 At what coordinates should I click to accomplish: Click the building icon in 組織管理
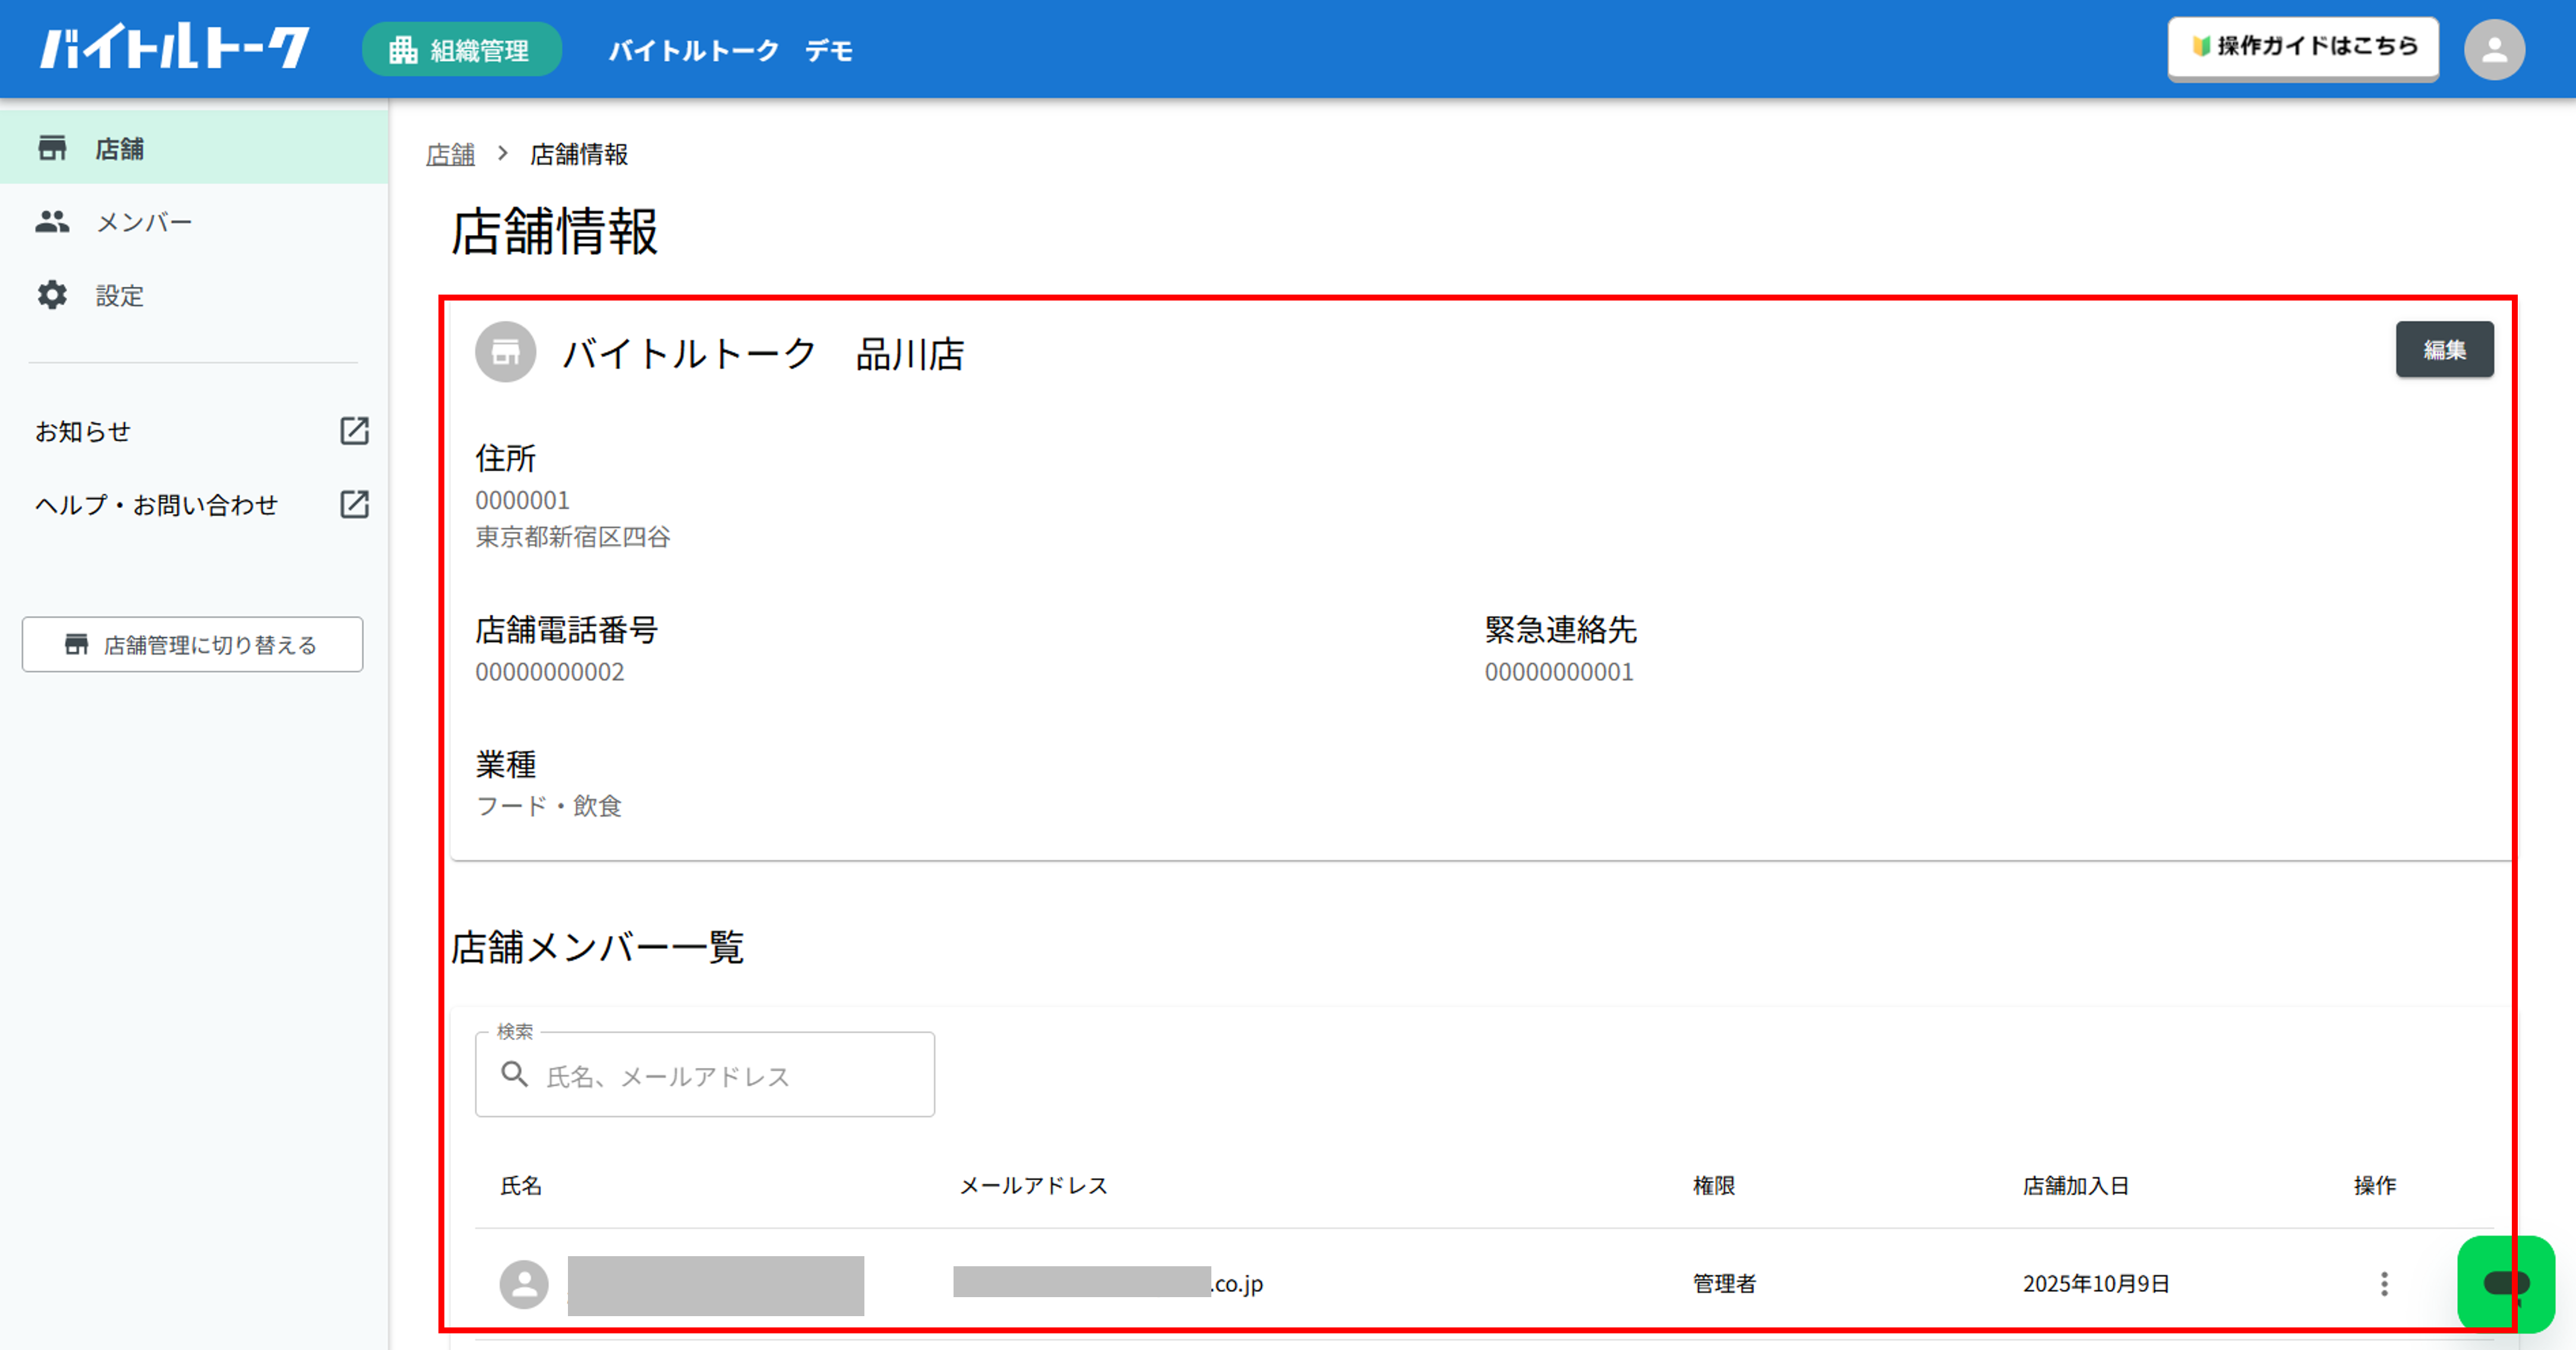[x=403, y=50]
